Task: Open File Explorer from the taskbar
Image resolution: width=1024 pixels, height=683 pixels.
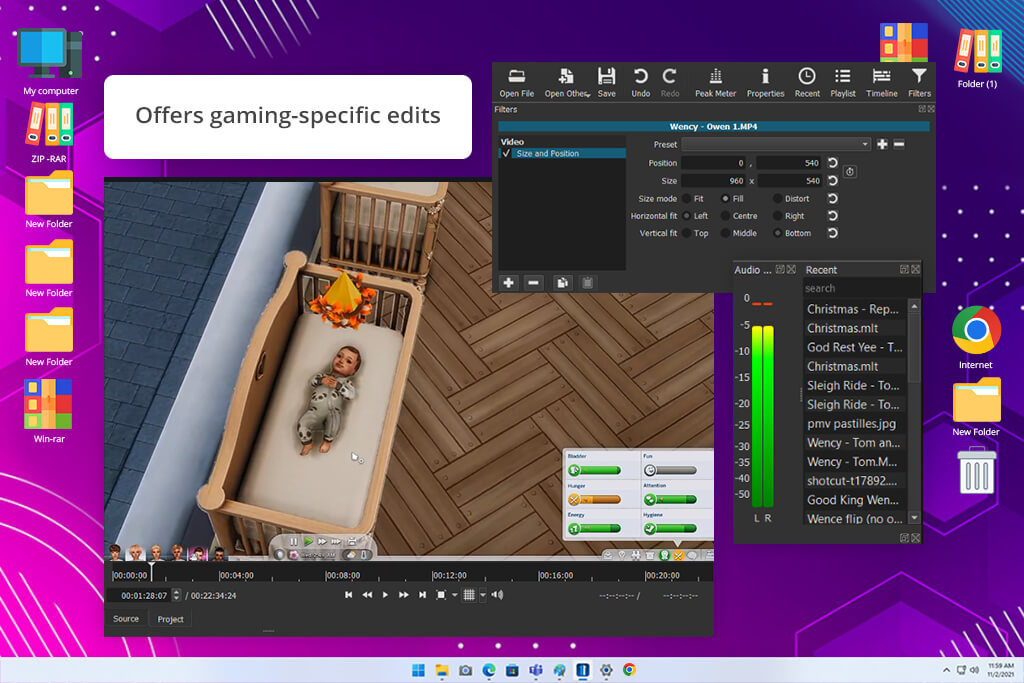Action: click(442, 670)
